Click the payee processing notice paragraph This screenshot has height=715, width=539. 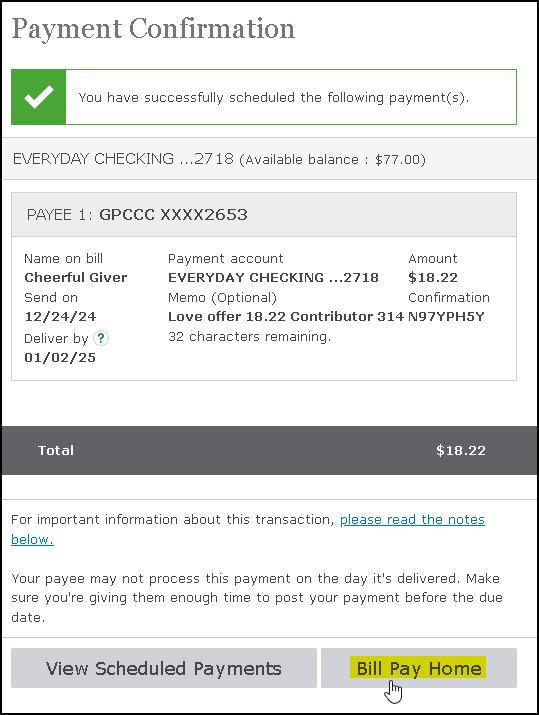257,598
